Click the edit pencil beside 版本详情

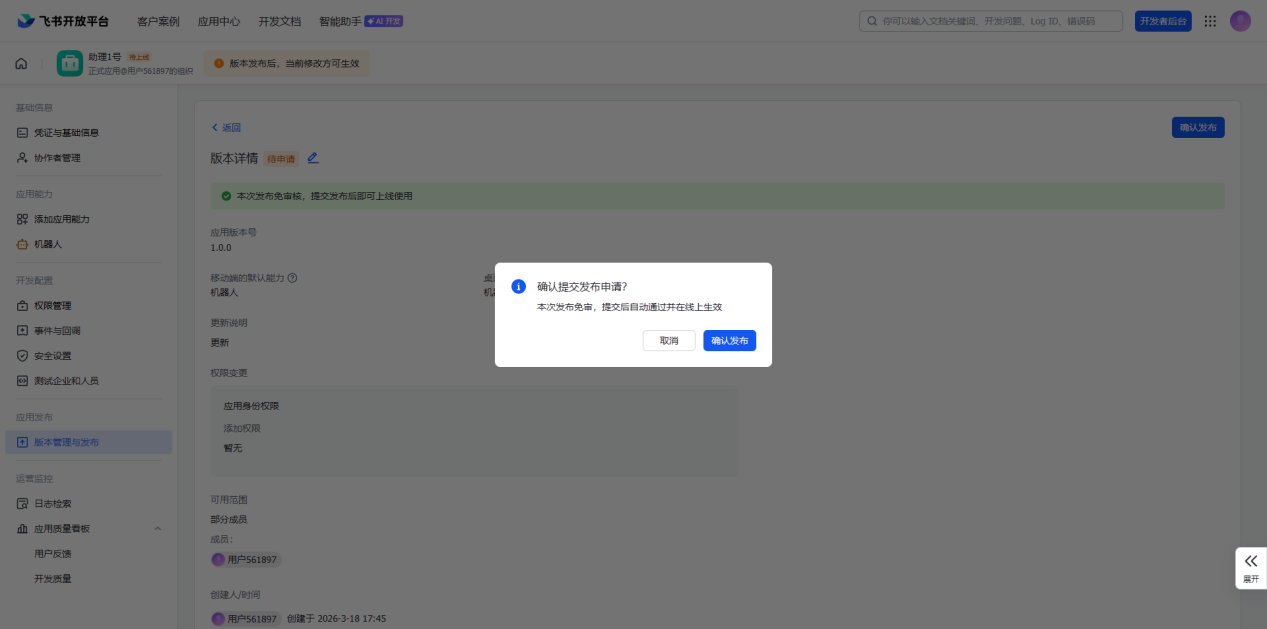(313, 158)
